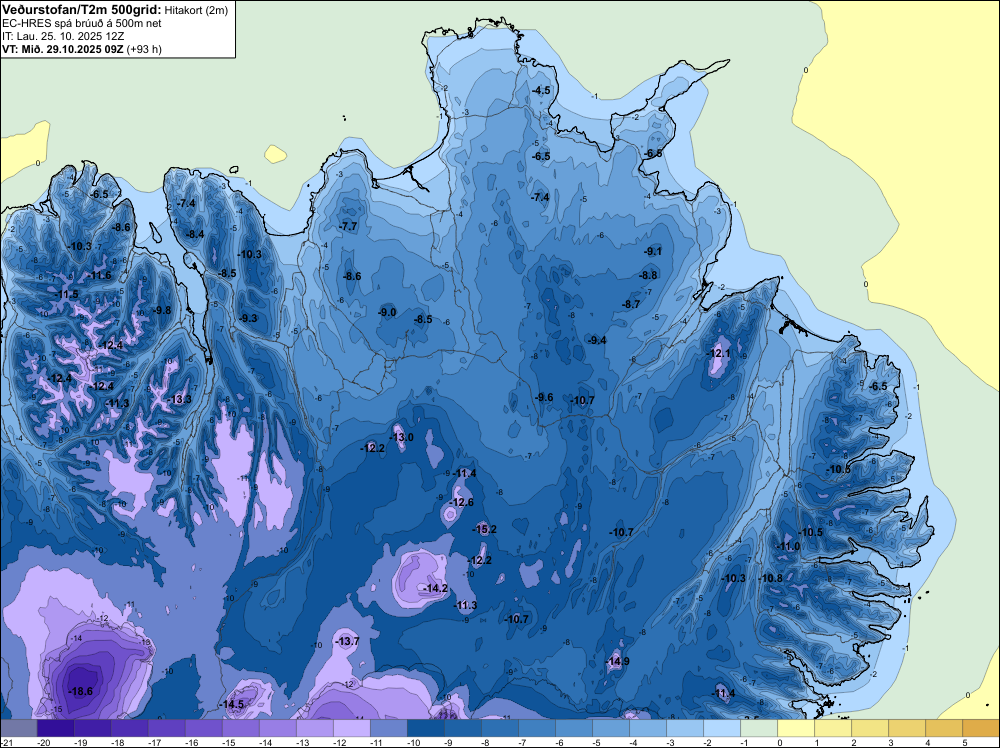Click the -14.5 temperature label
Viewport: 1000px width, 748px height.
coord(232,705)
